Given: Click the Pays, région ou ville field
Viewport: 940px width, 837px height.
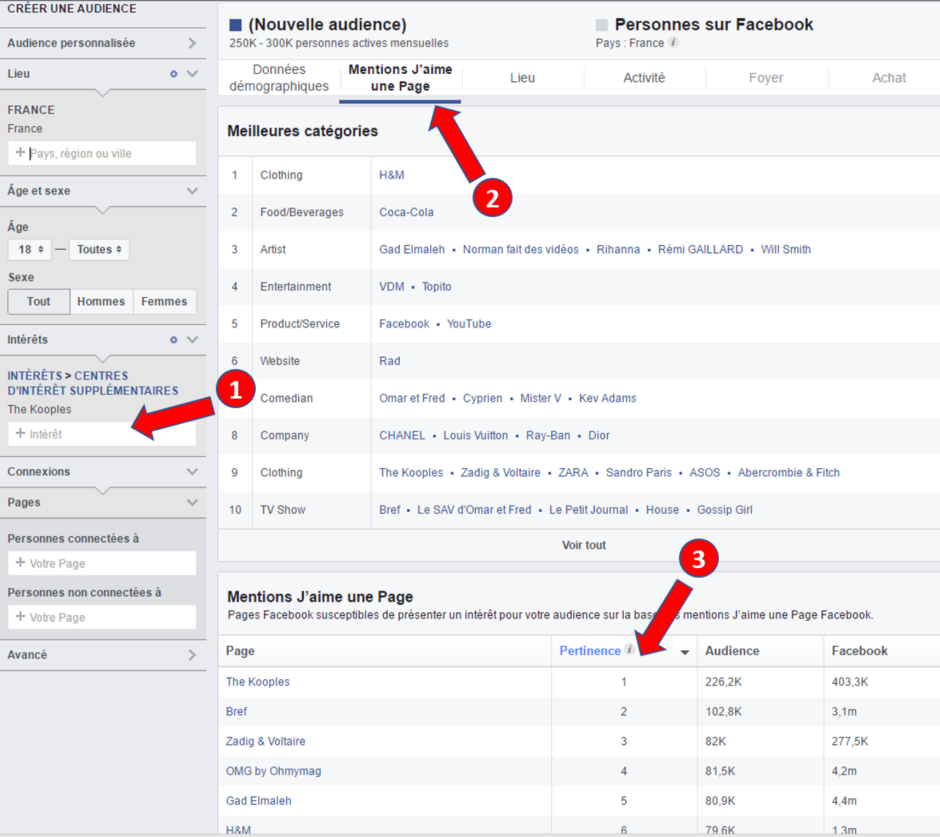Looking at the screenshot, I should tap(102, 153).
